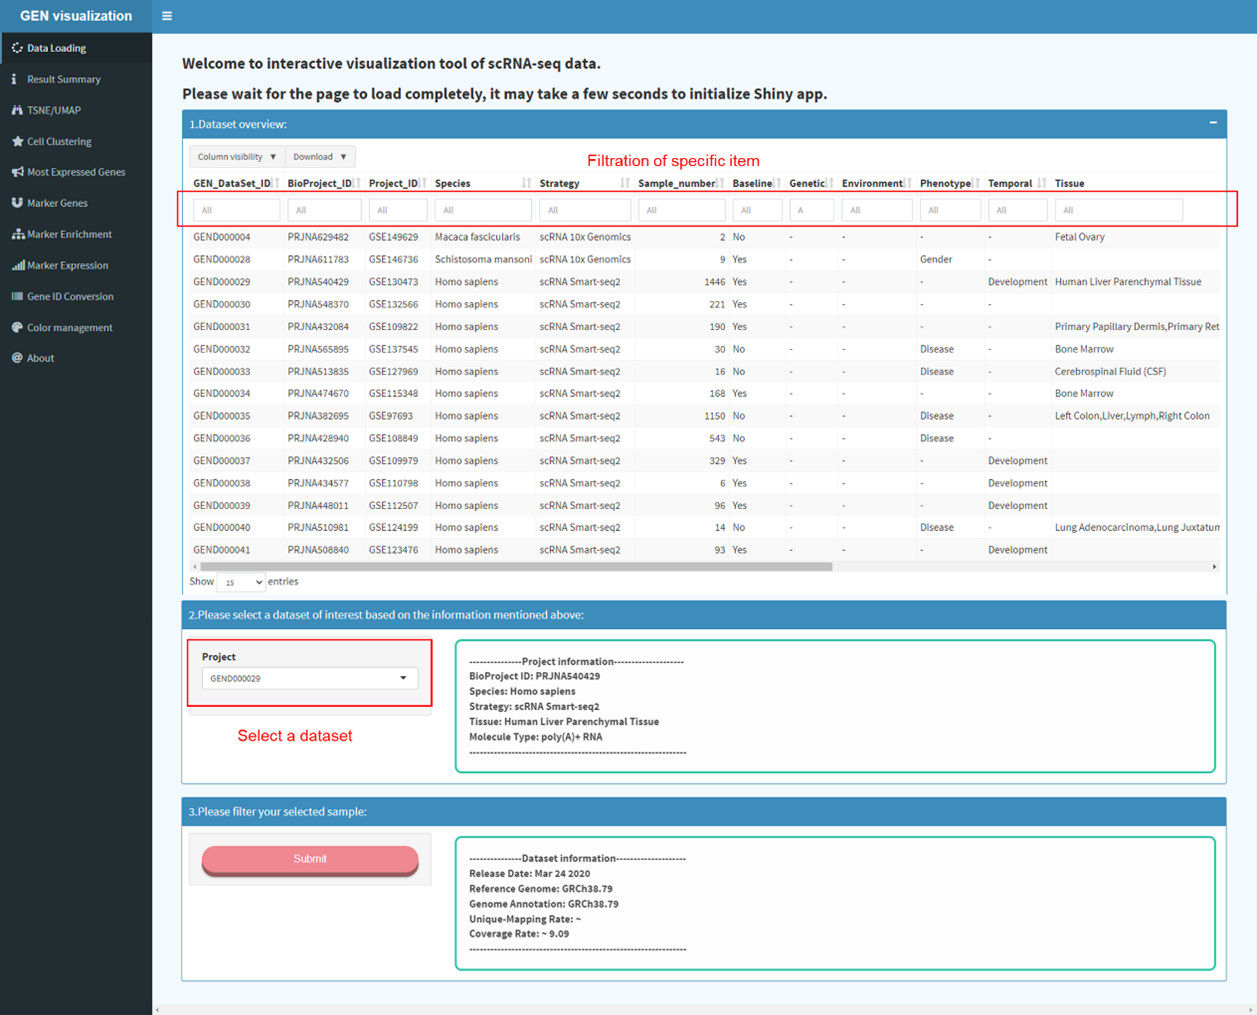Click the Marker Expression bar chart icon

coord(17,265)
